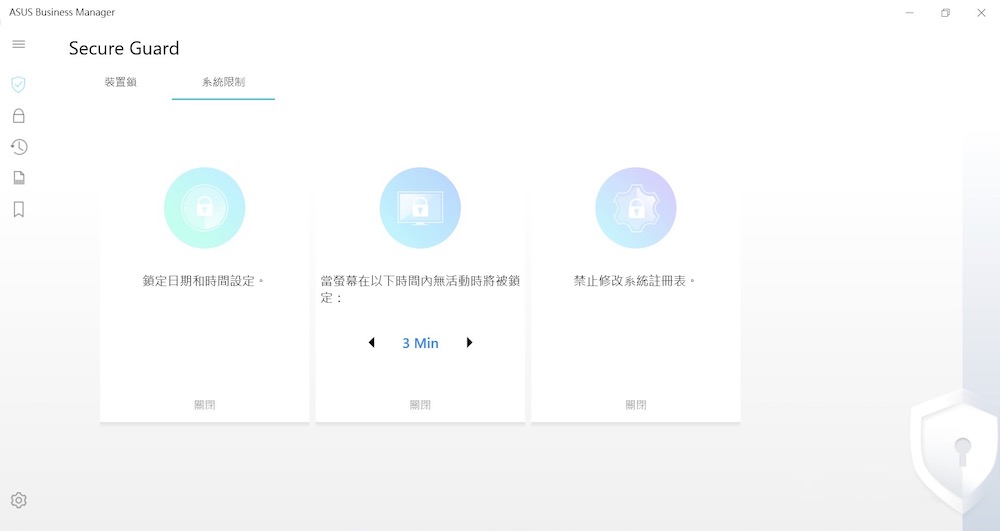Screen dimensions: 1000x531
Task: Open the padlock sidebar section
Action: click(x=18, y=116)
